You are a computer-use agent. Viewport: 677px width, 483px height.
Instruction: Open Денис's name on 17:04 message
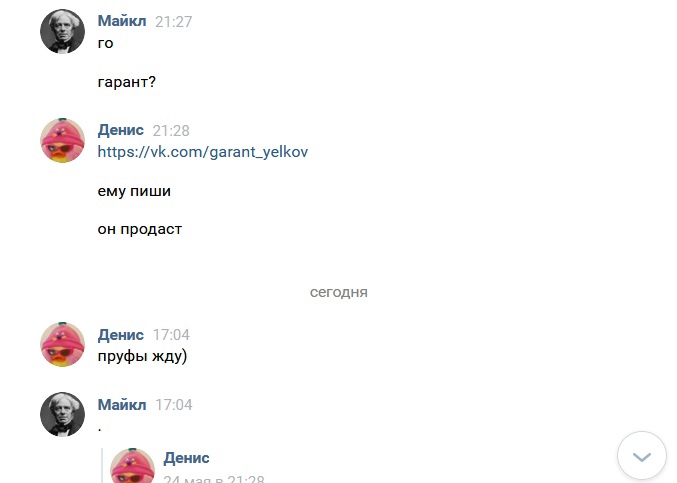121,334
